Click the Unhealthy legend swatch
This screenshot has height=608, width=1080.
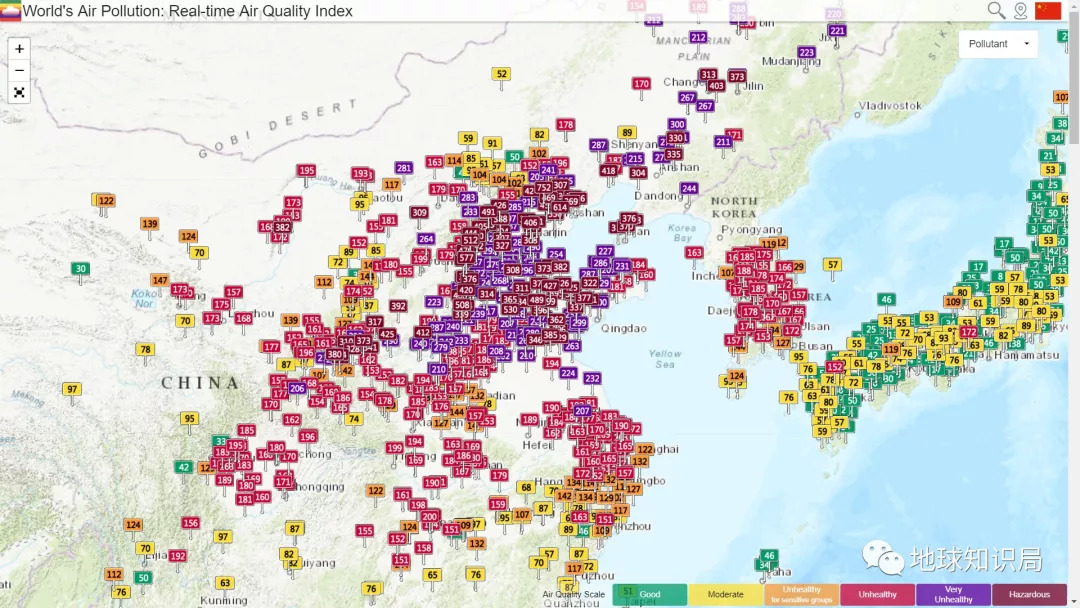click(x=878, y=594)
